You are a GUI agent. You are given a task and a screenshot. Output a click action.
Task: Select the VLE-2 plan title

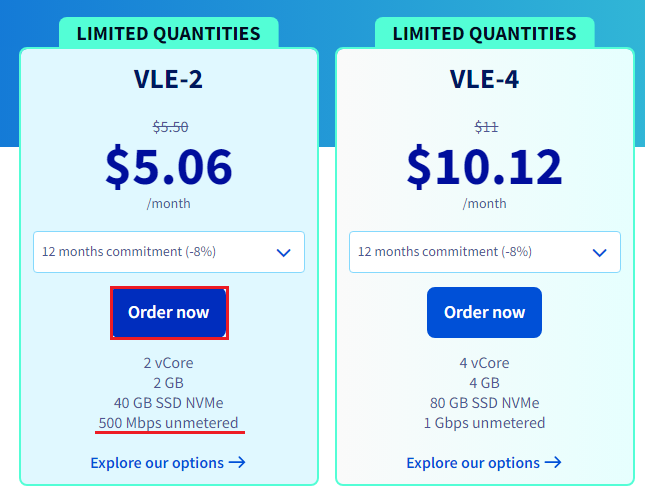168,79
